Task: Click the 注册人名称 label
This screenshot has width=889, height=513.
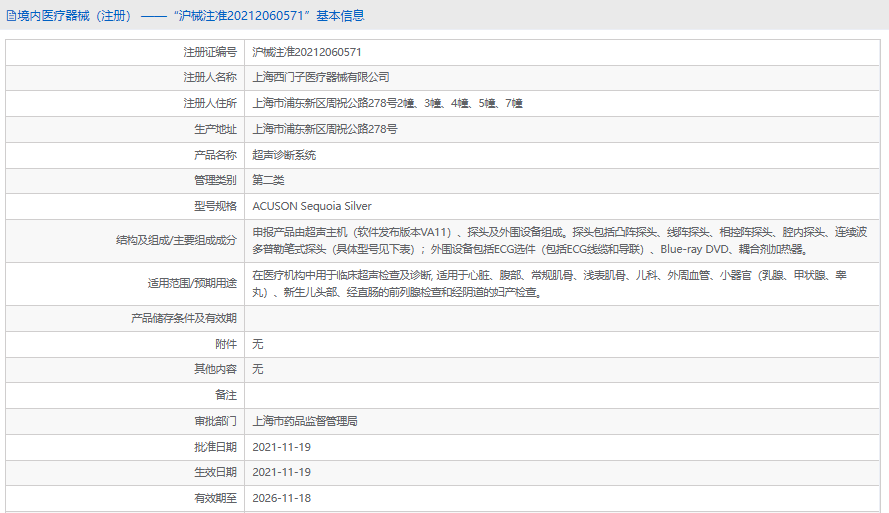Action: (210, 77)
